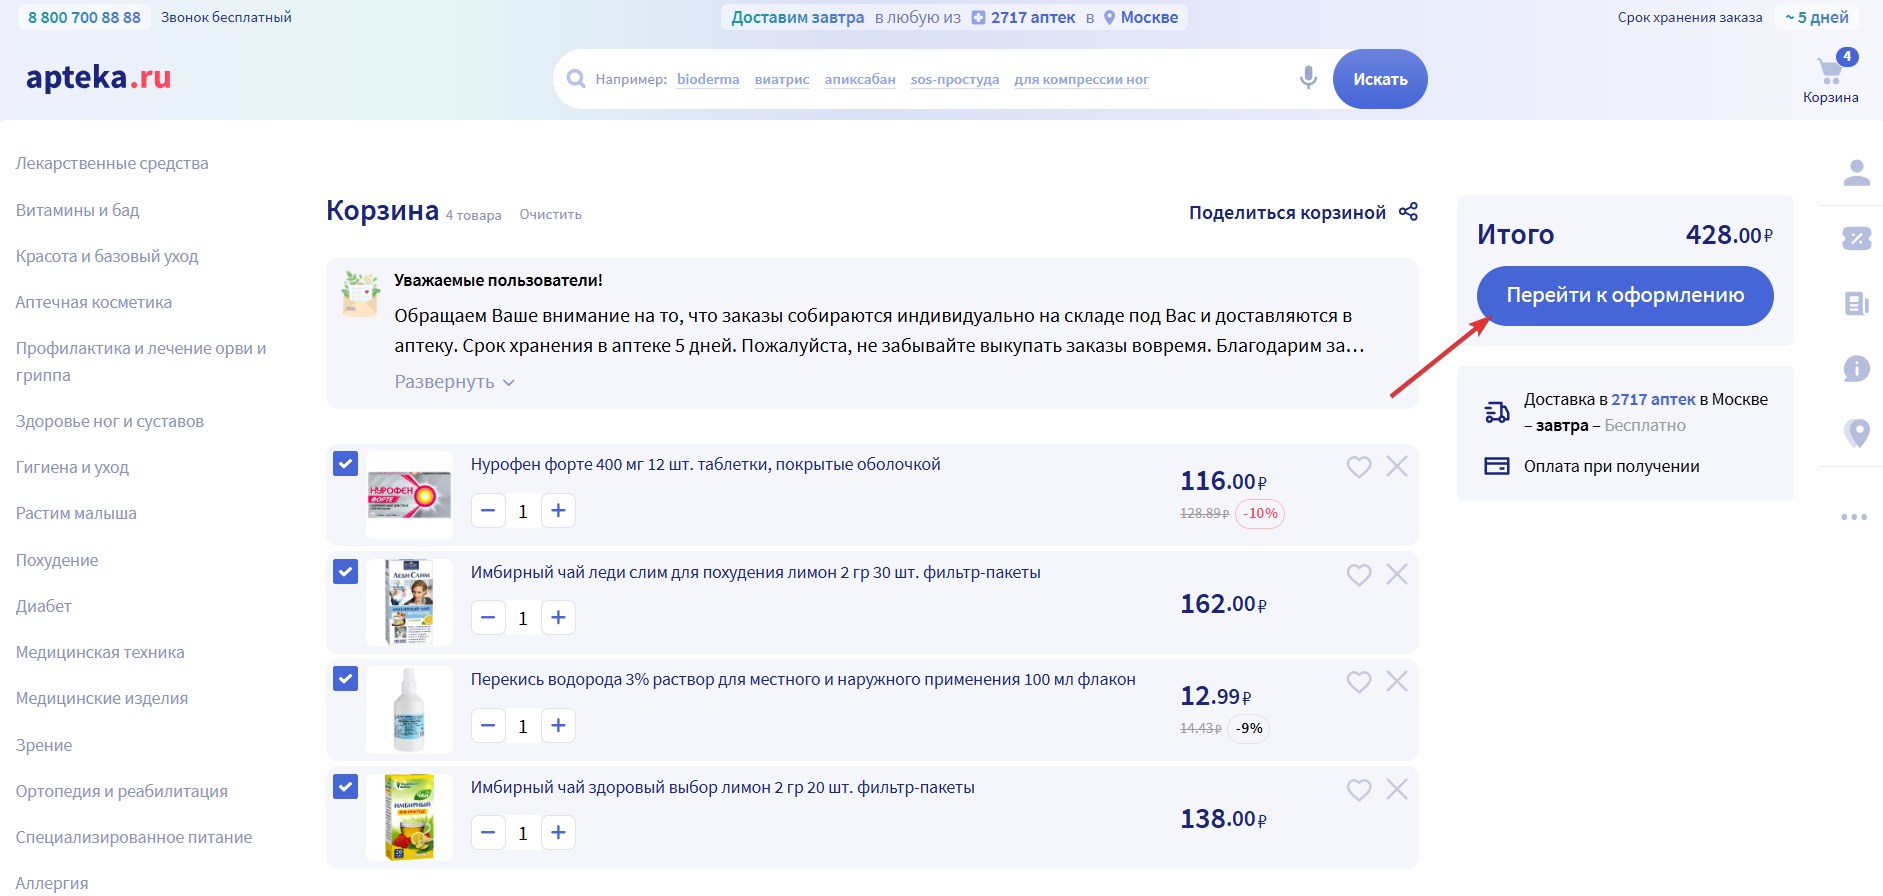
Task: Open Зрение category
Action: click(x=44, y=745)
